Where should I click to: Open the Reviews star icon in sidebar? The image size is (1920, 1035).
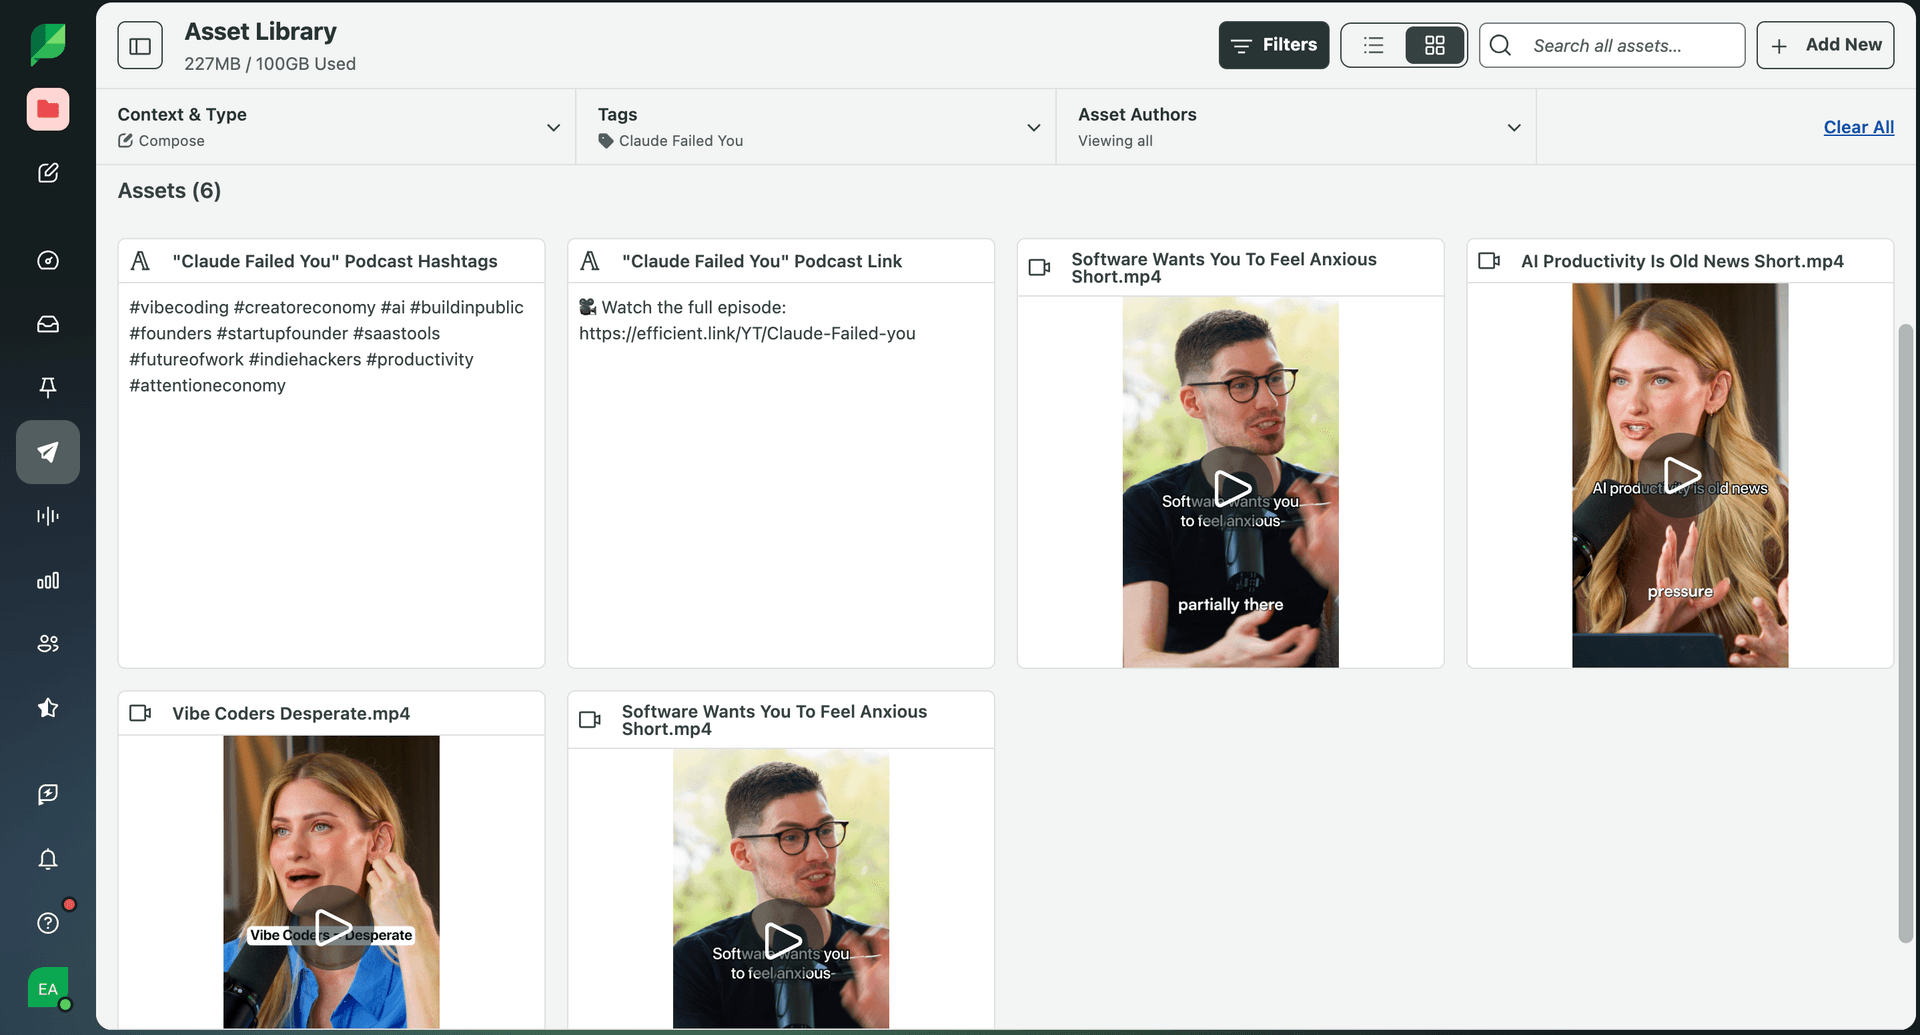click(48, 708)
